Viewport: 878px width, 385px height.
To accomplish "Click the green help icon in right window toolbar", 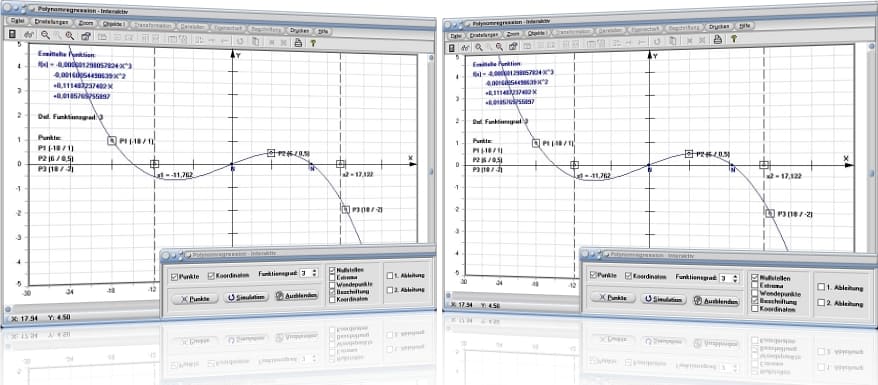I will click(x=733, y=39).
